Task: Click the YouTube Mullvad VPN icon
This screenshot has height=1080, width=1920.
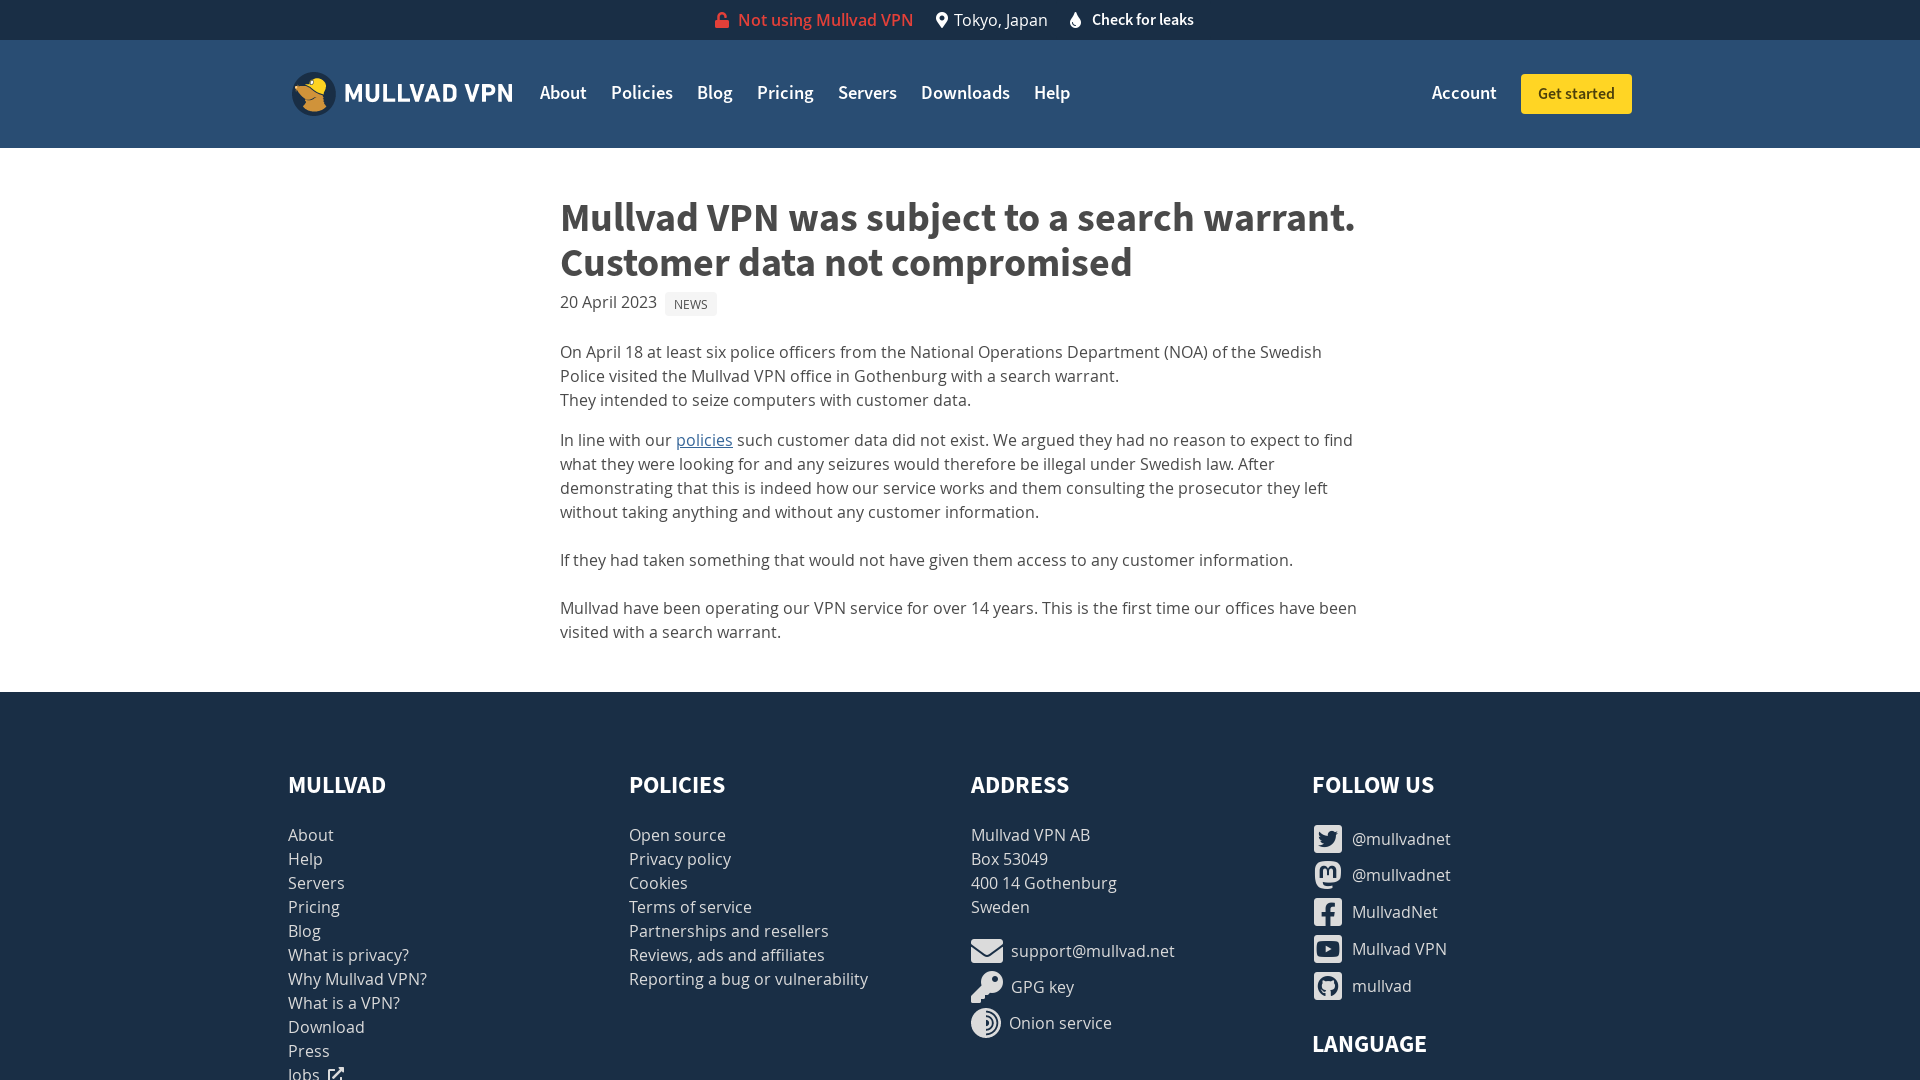Action: pyautogui.click(x=1327, y=948)
